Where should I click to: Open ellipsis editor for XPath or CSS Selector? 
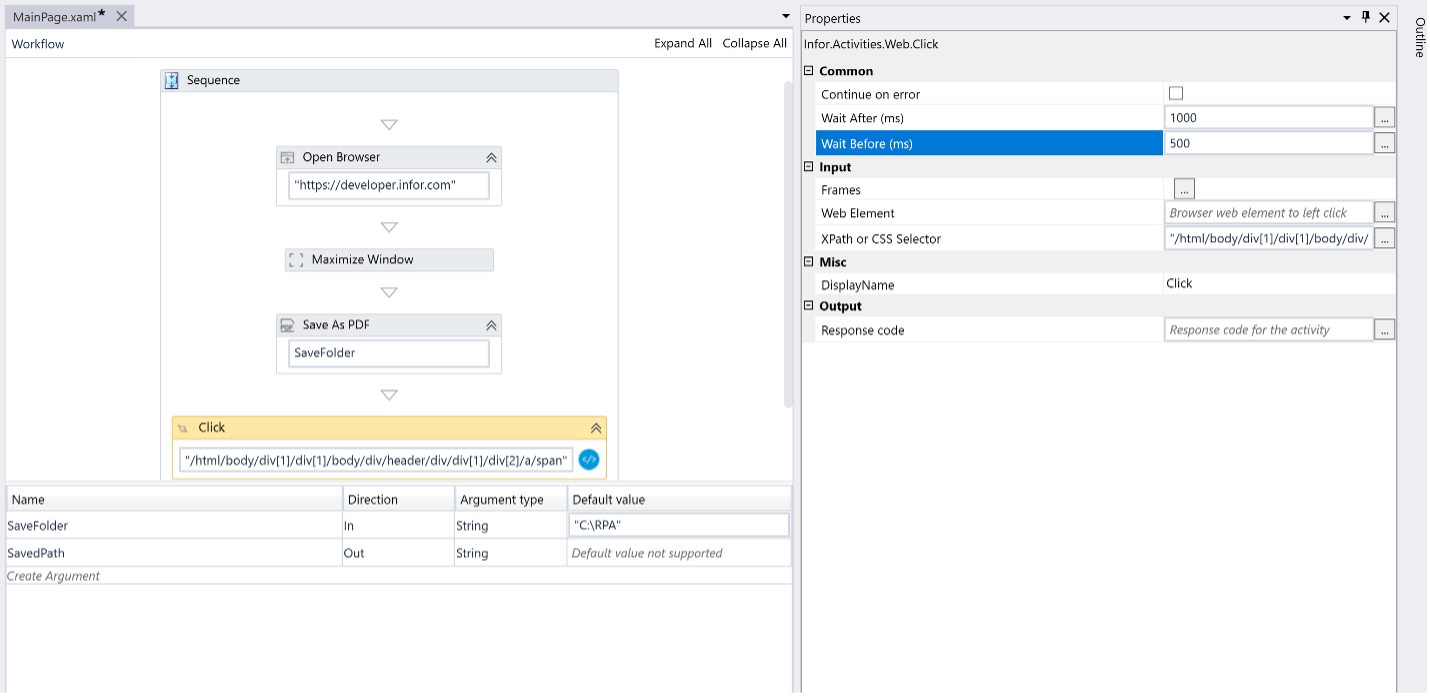pyautogui.click(x=1384, y=239)
